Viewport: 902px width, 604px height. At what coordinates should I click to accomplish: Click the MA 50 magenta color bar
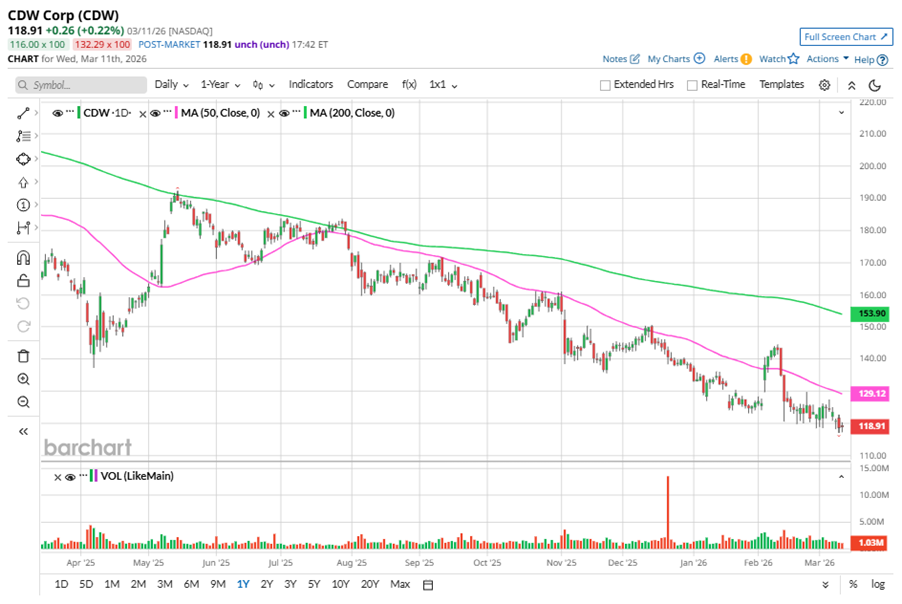click(177, 113)
